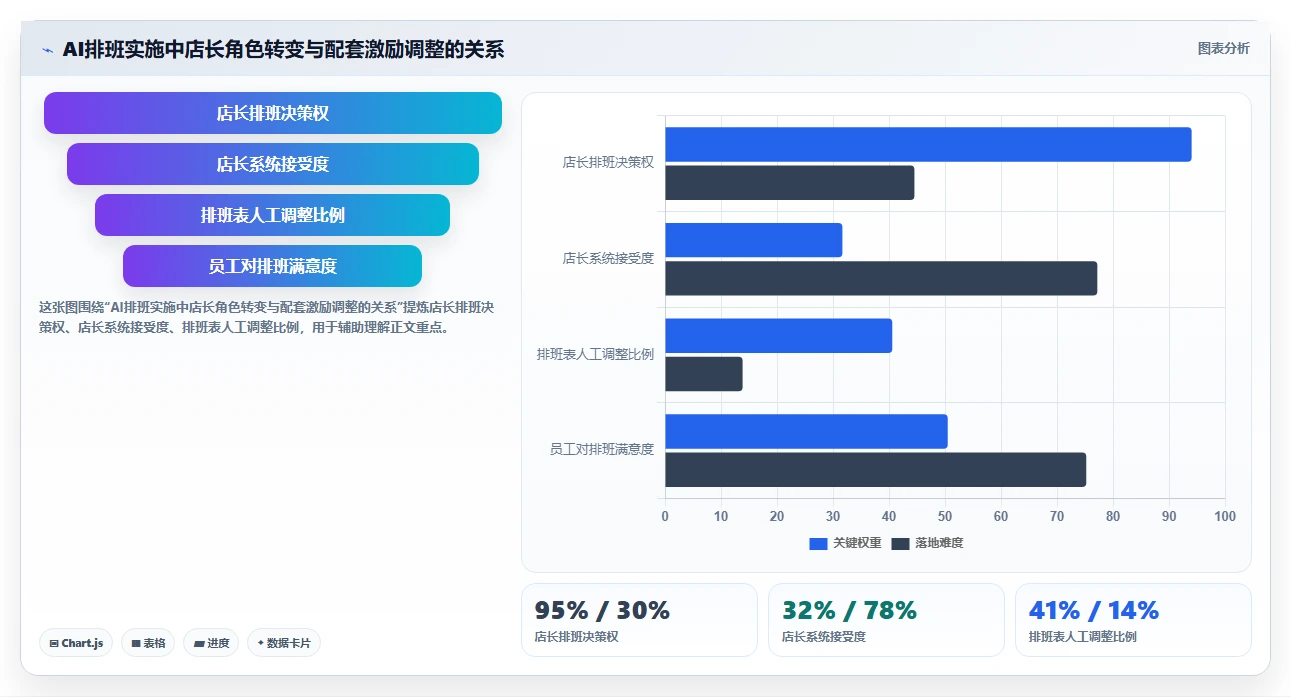Click the 图表分析 label at top right

1223,48
